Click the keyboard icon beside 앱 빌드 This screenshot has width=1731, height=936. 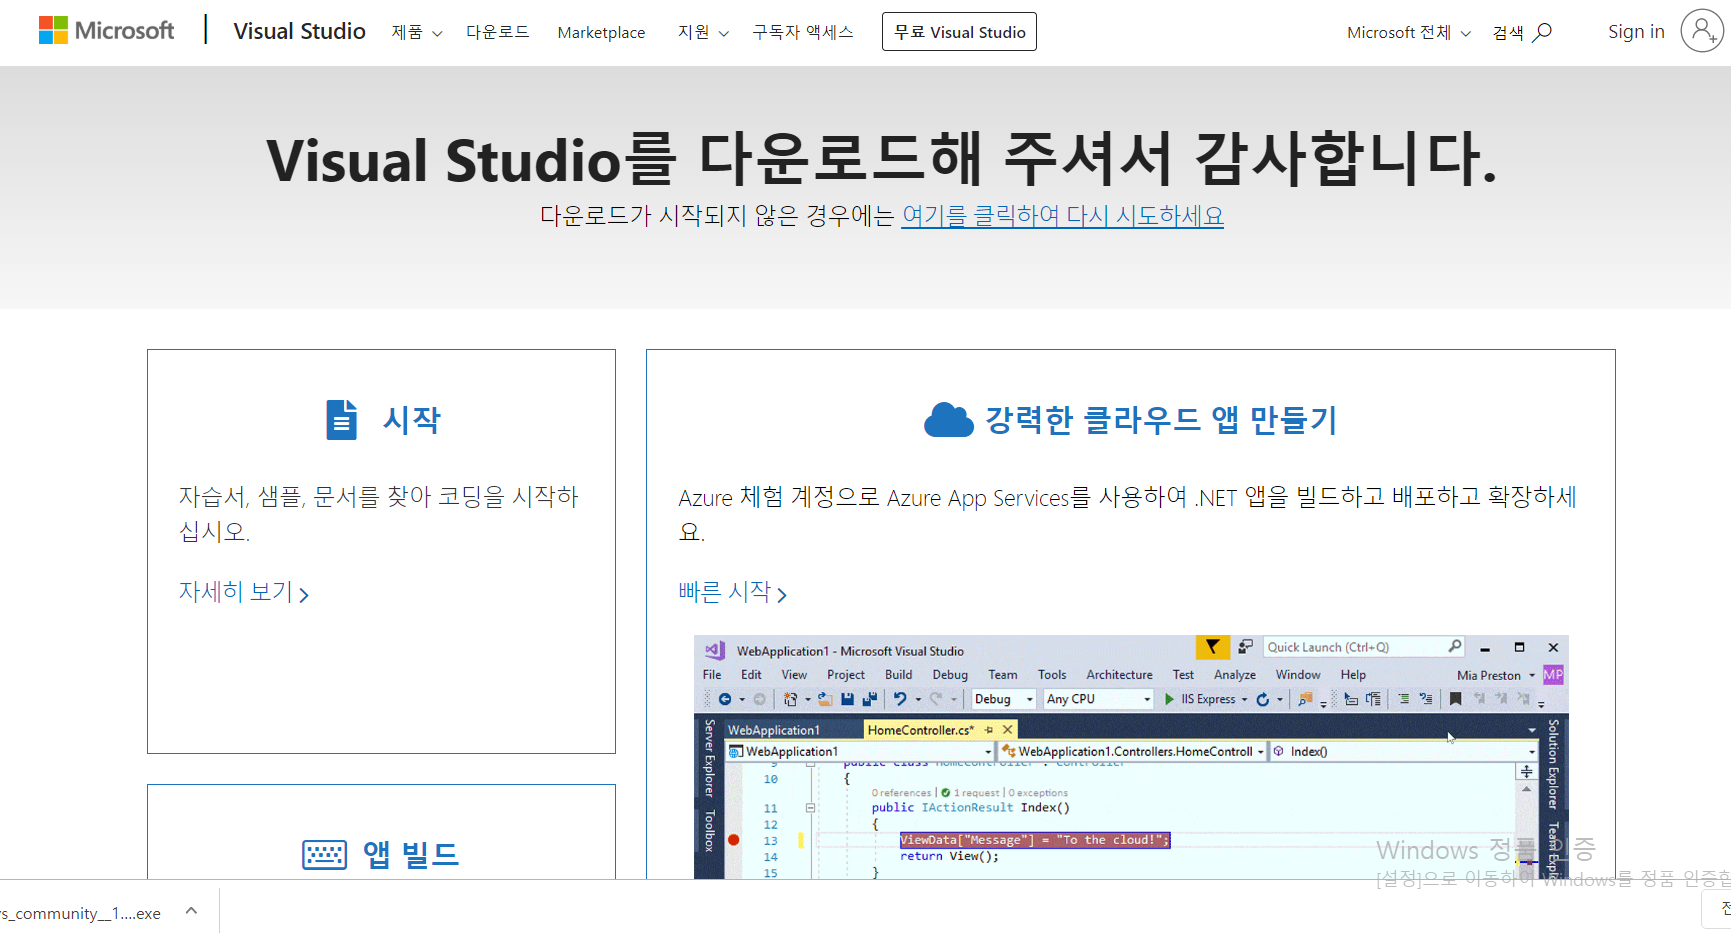[x=324, y=855]
